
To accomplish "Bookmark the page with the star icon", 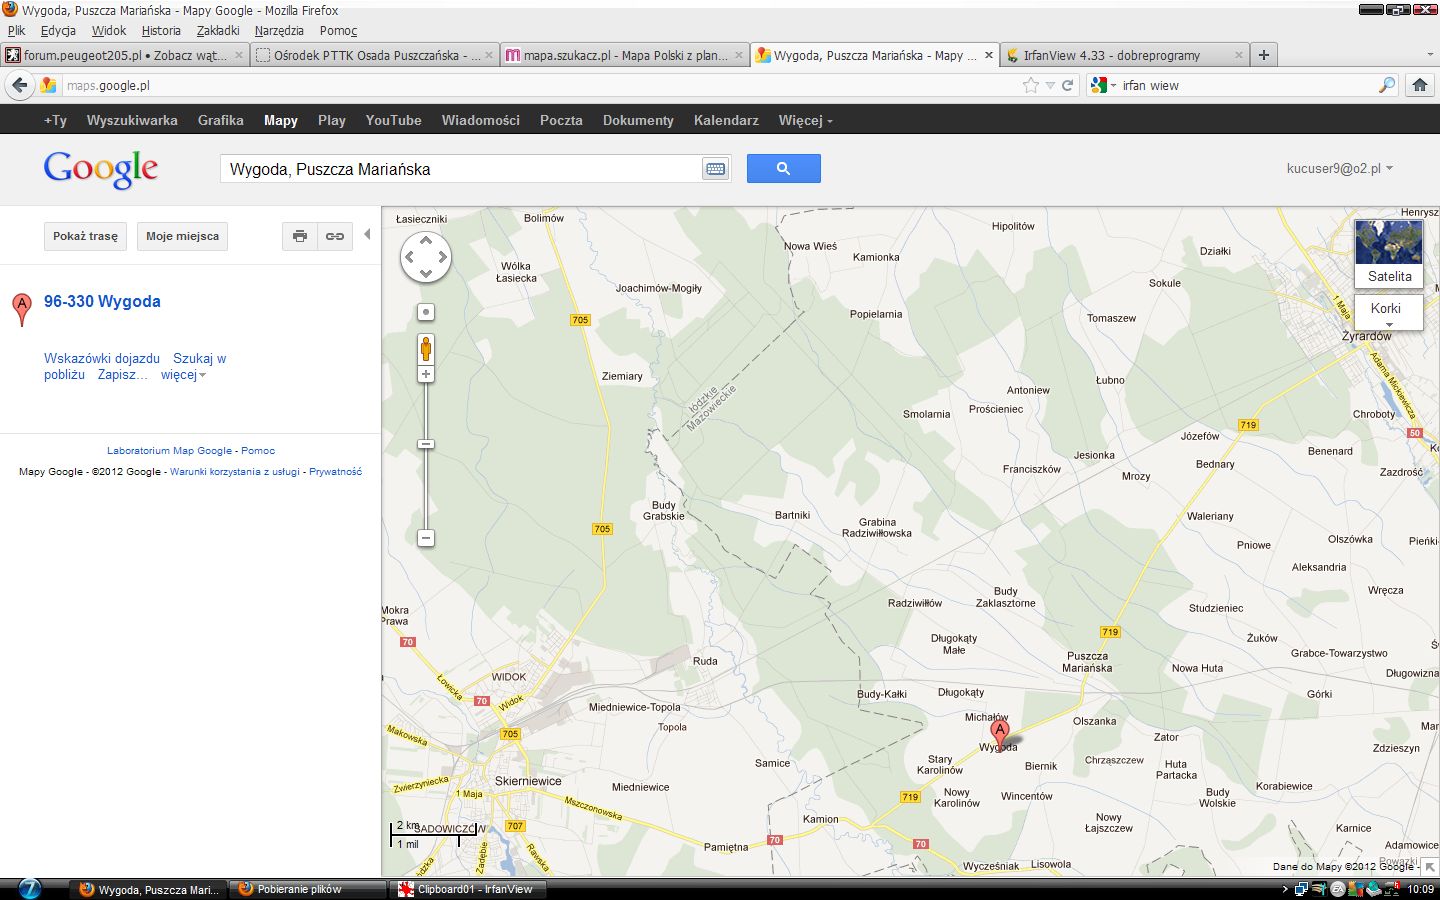I will (x=1031, y=85).
